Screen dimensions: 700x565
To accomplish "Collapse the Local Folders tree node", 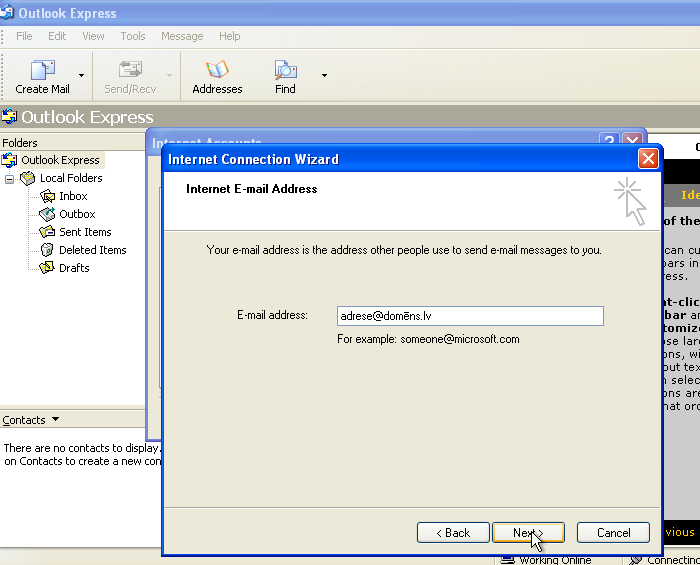I will pyautogui.click(x=9, y=179).
